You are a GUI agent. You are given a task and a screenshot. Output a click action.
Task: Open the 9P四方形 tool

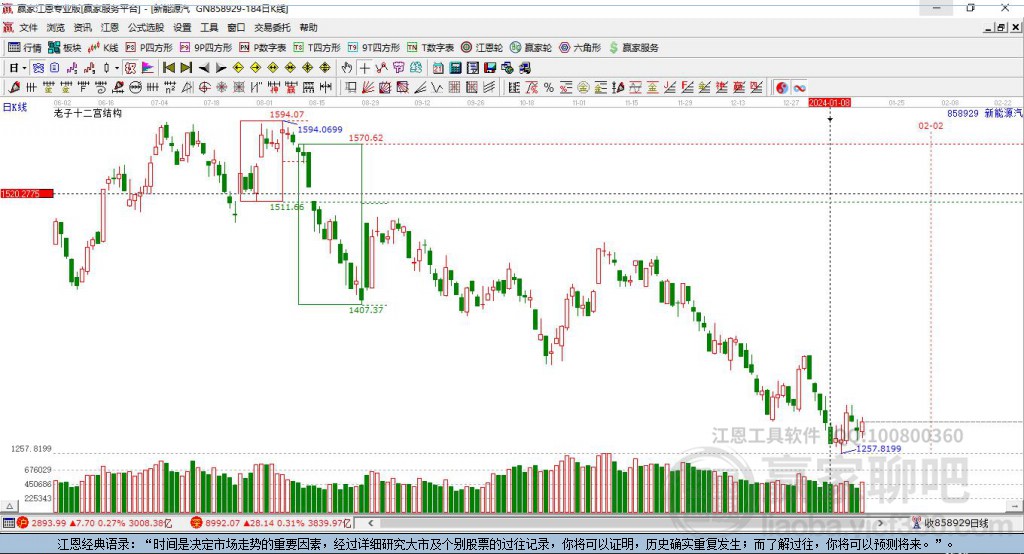206,48
